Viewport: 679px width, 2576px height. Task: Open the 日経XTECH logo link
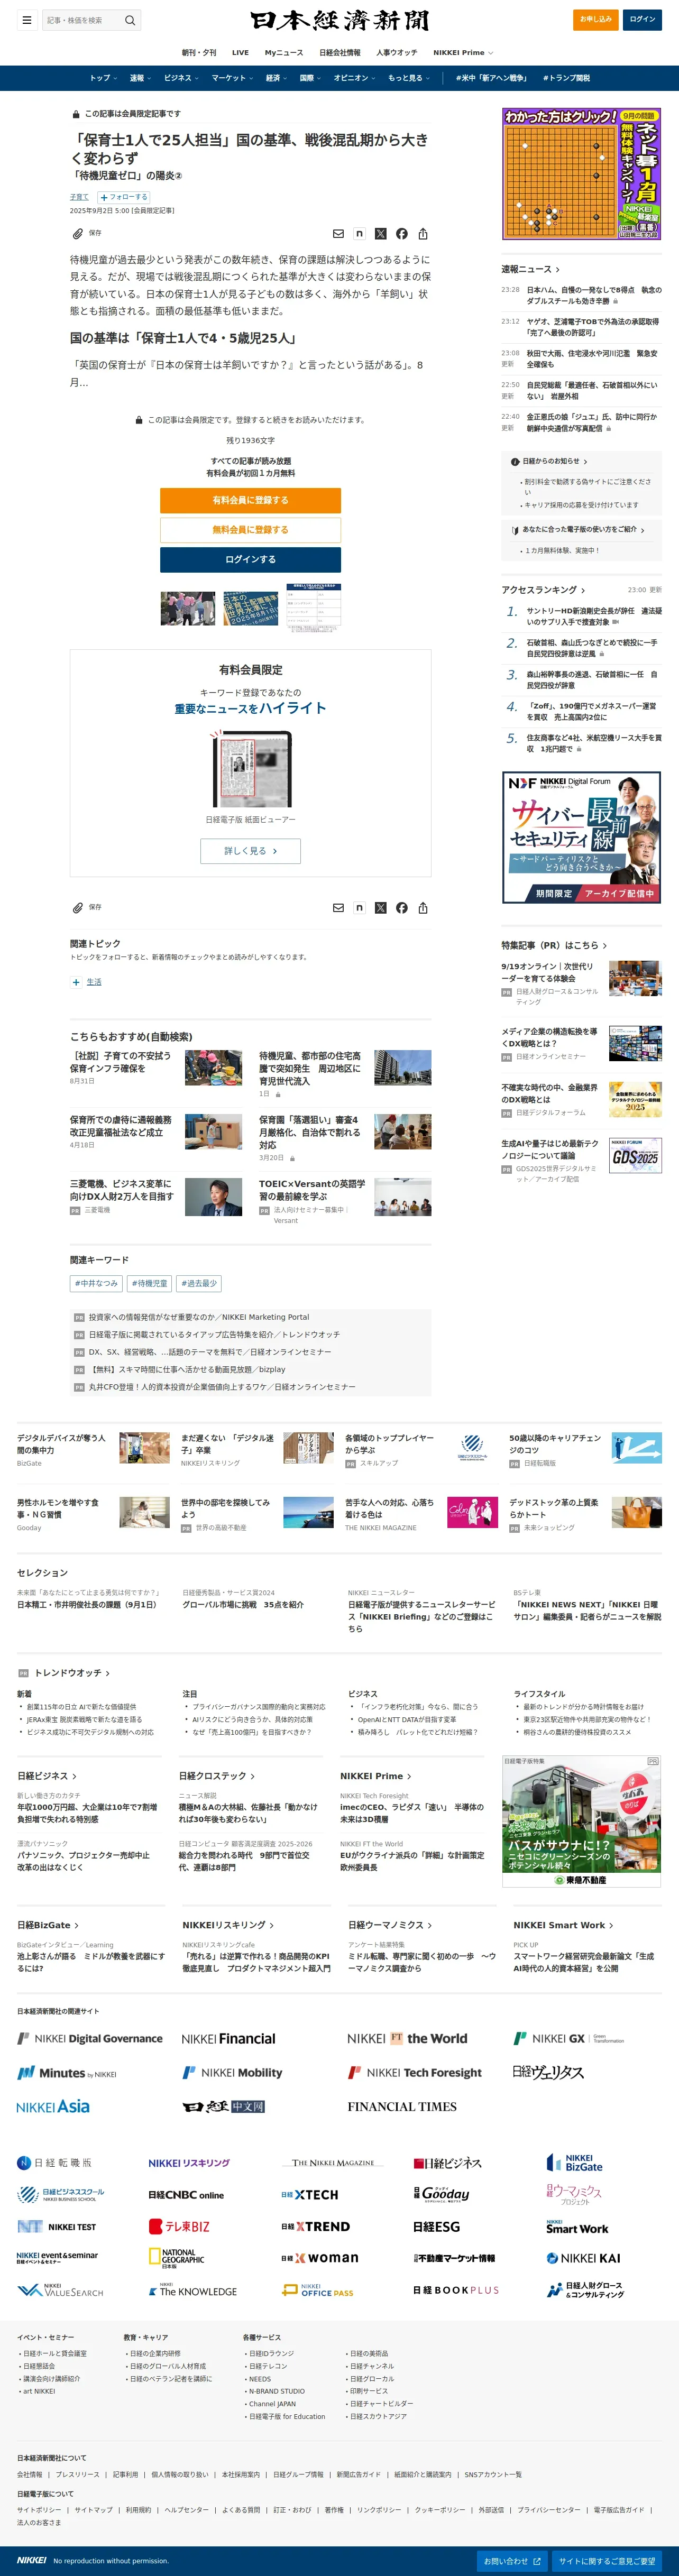[310, 2194]
